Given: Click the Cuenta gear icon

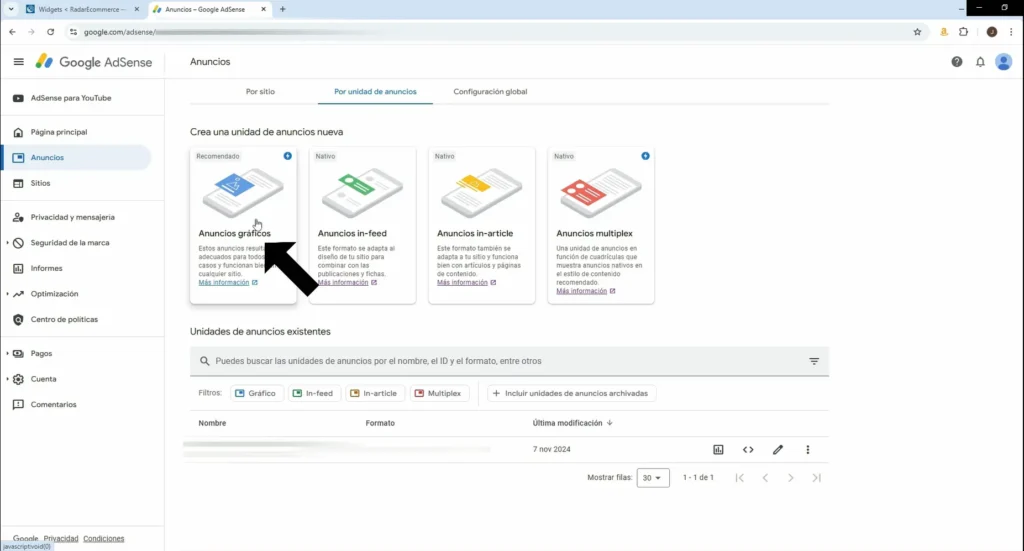Looking at the screenshot, I should pos(18,379).
